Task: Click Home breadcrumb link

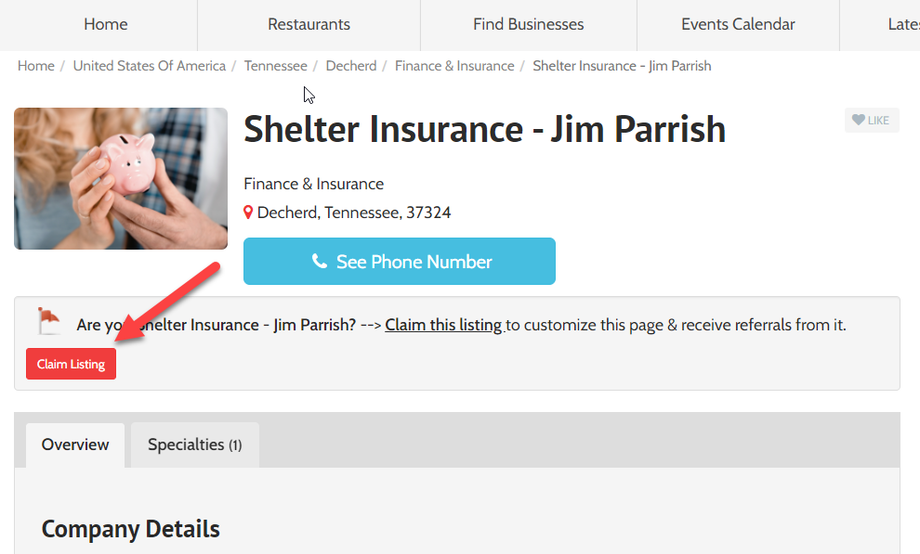Action: pos(36,66)
